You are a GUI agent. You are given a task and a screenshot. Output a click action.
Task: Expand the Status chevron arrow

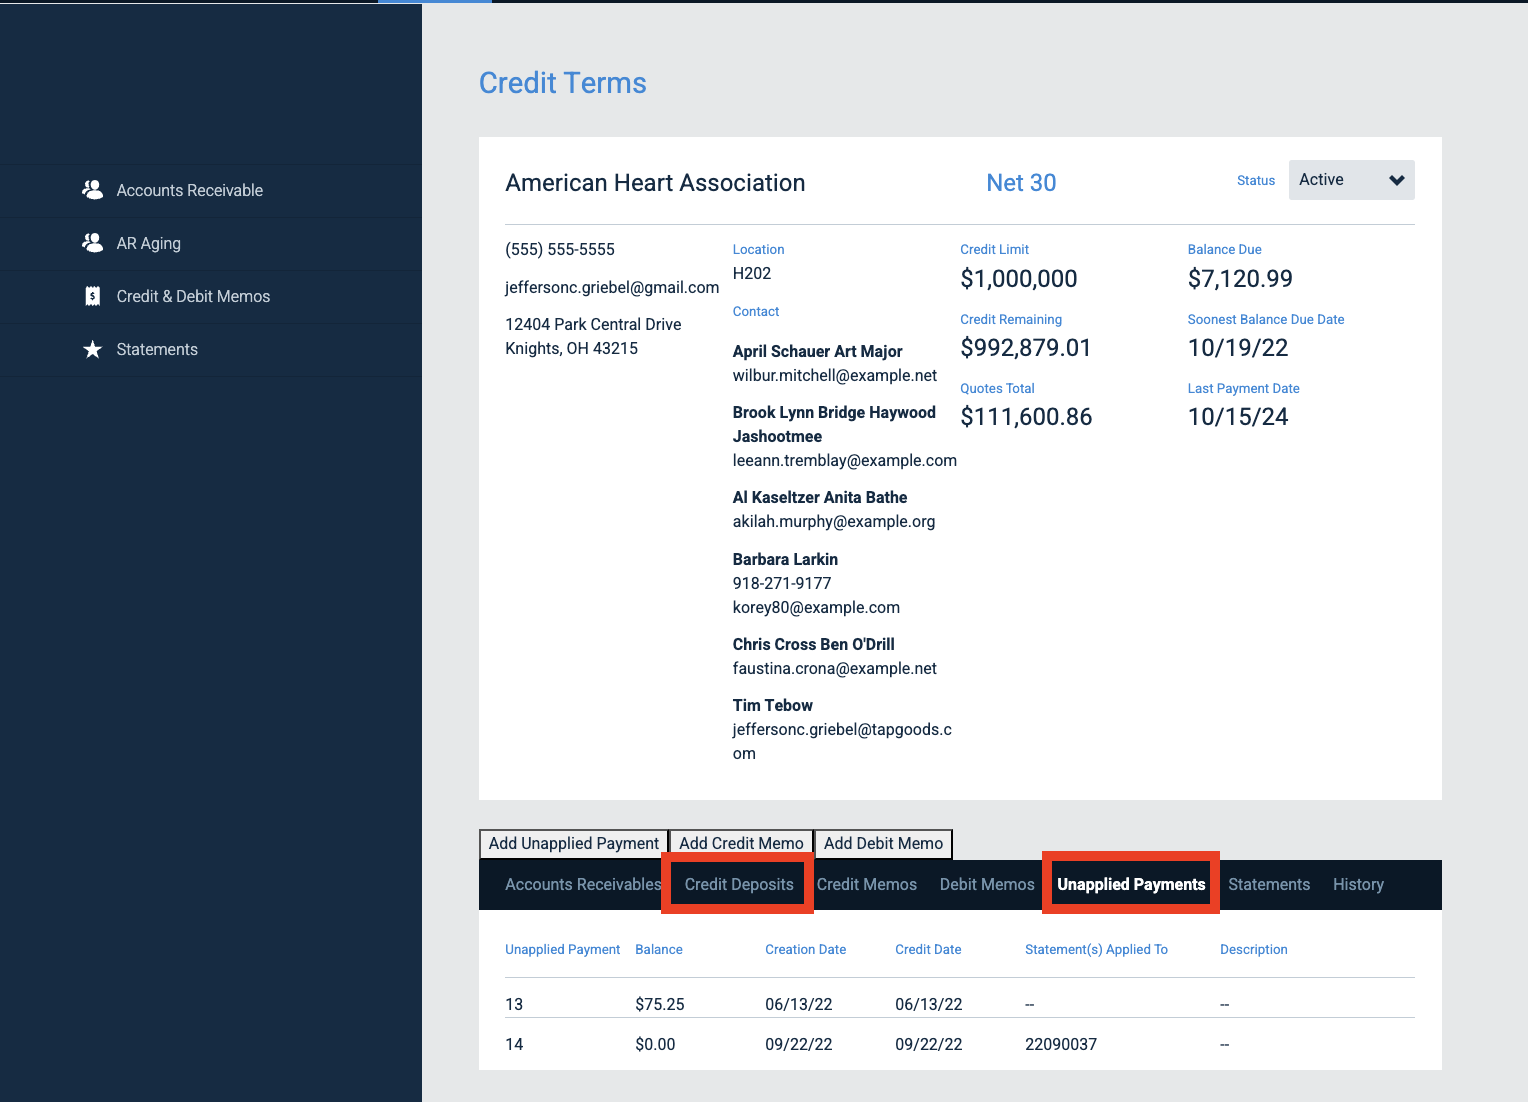tap(1397, 181)
